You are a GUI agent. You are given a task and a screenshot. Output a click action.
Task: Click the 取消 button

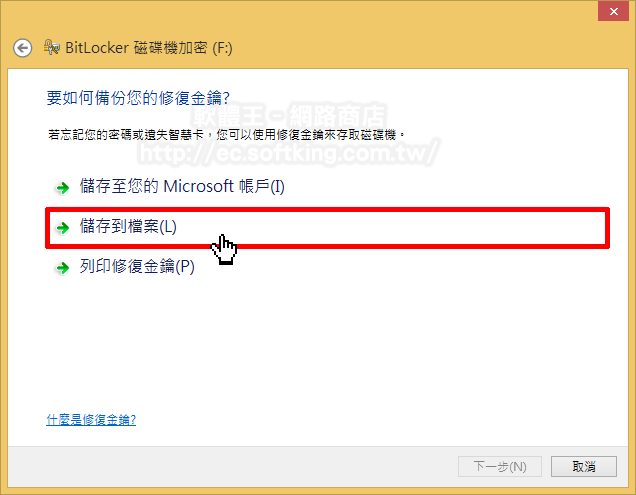point(584,467)
